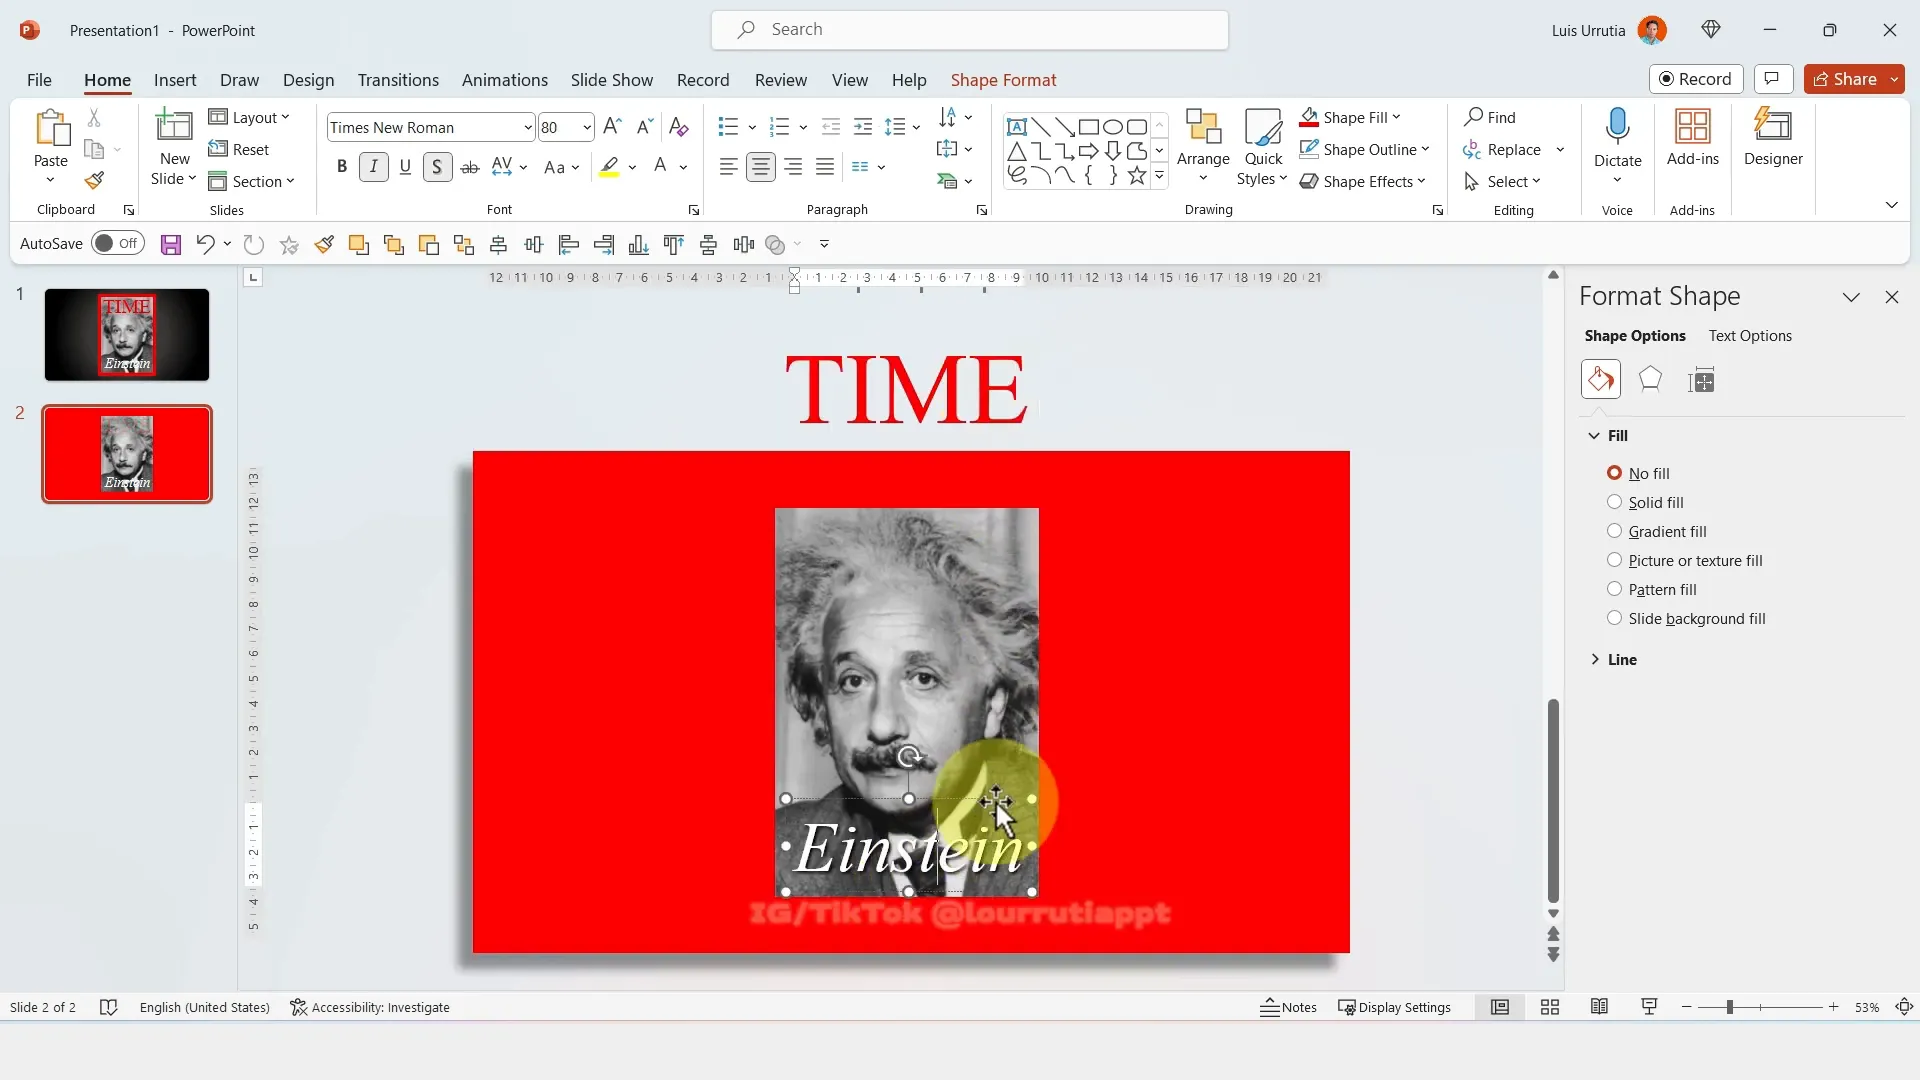Open Size & Properties icon in Format Shape
Viewport: 1920px width, 1080px height.
(x=1700, y=380)
